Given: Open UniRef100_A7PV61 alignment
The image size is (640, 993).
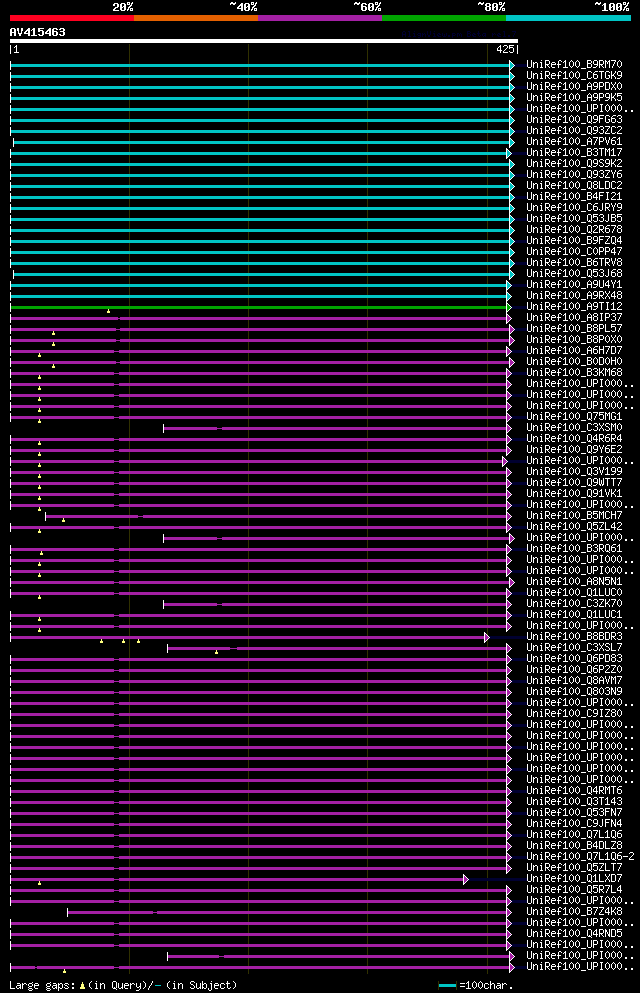Looking at the screenshot, I should [574, 142].
